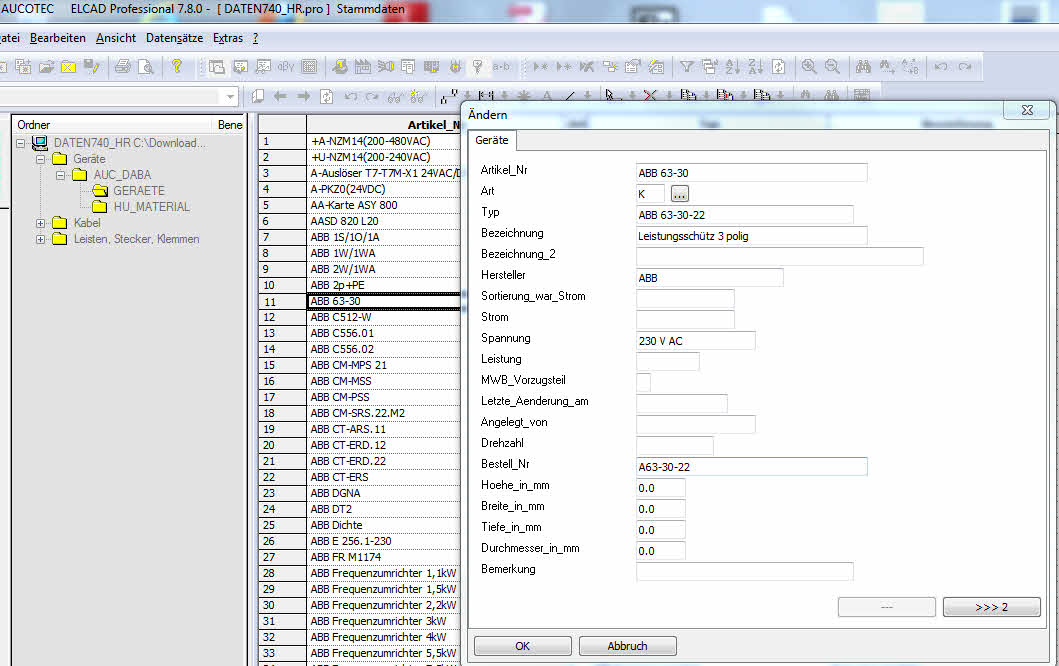Click the Bezeichnung field Leistungsschütz 3 polig

[751, 236]
